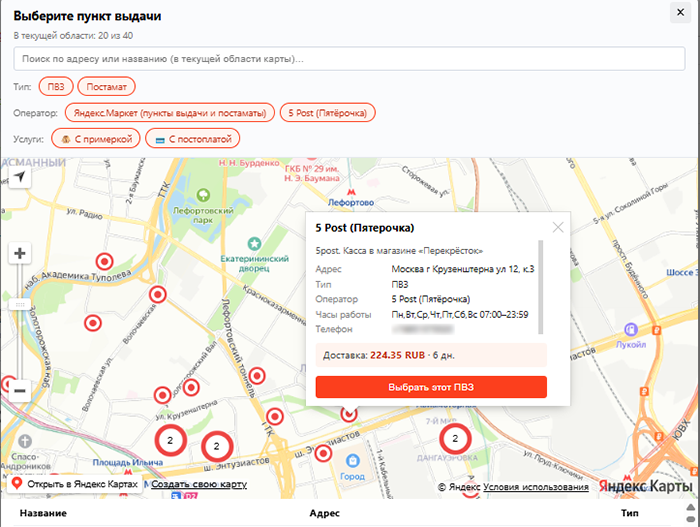Click the Лефортово metro station icon
Image resolution: width=700 pixels, height=527 pixels.
pyautogui.click(x=352, y=192)
